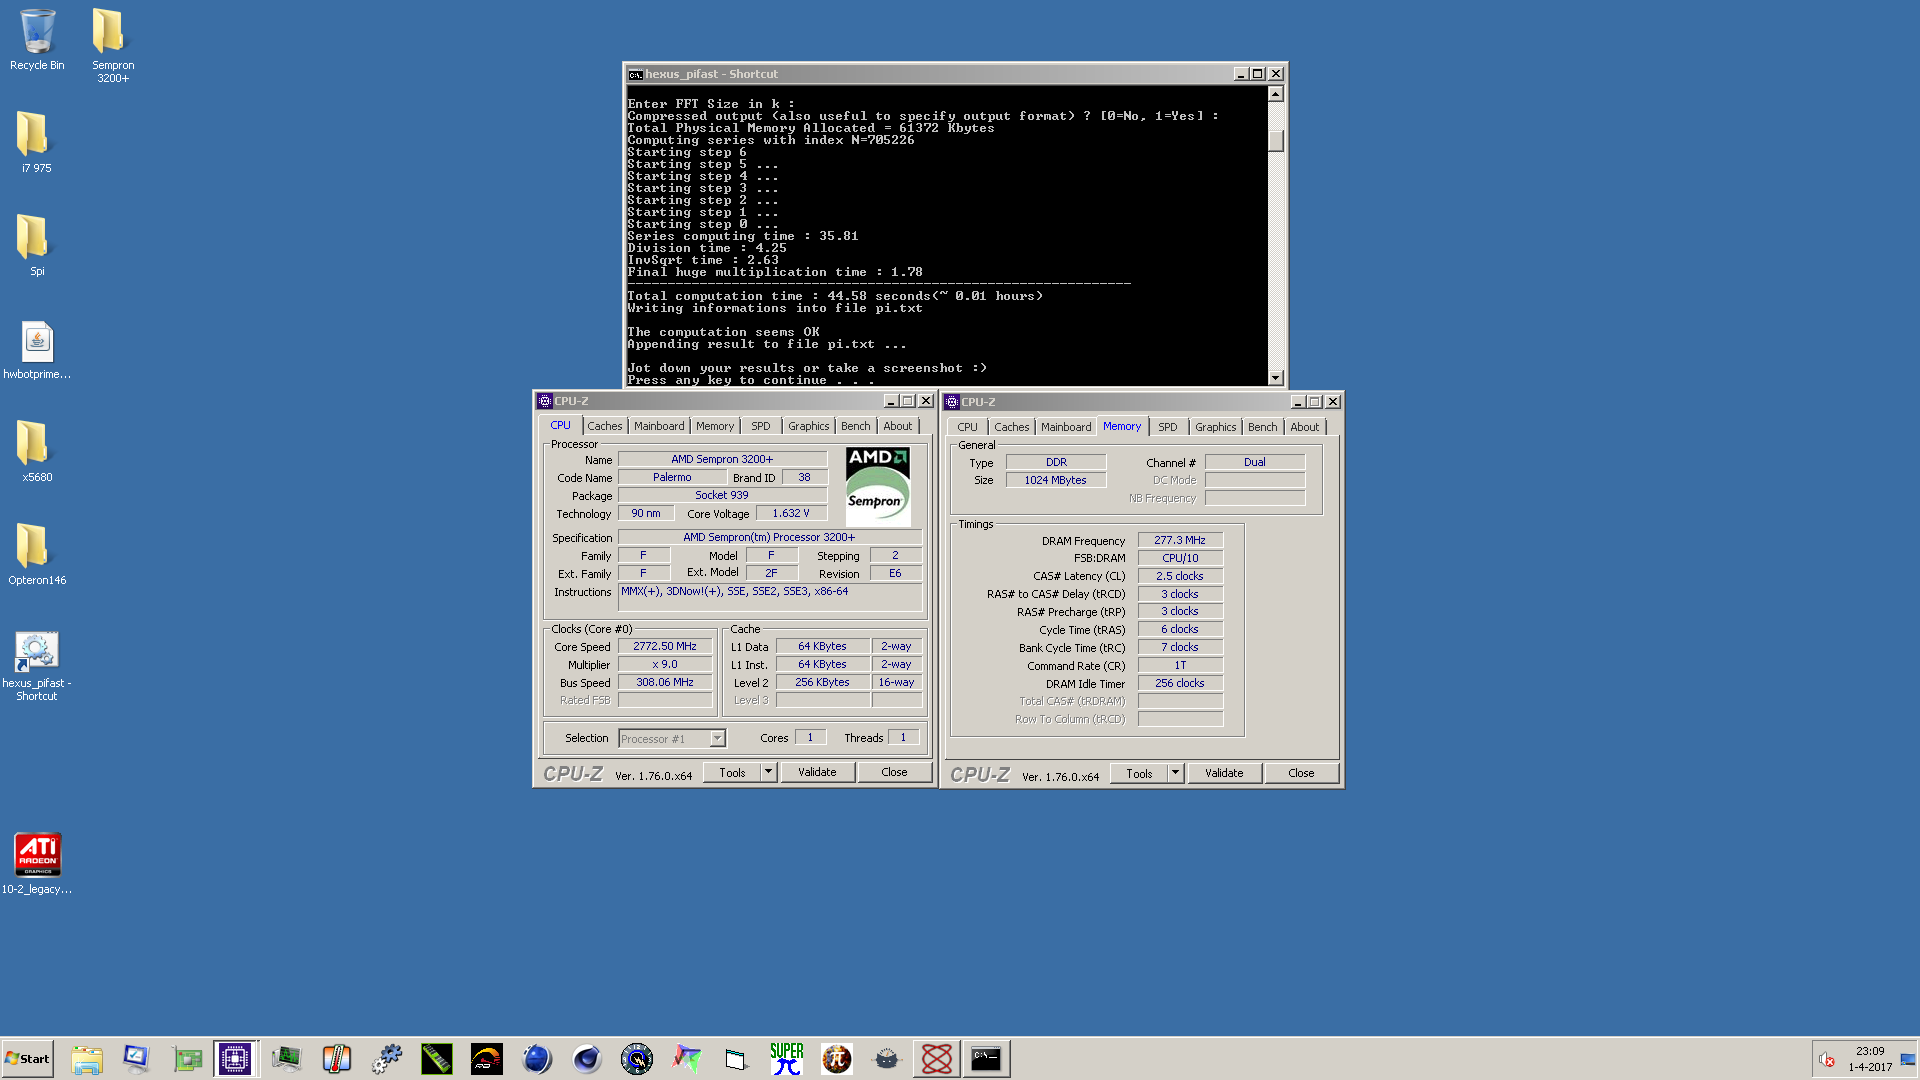Click CAS# Latency value 2.5 clocks
Viewport: 1920px width, 1080px height.
[1180, 576]
